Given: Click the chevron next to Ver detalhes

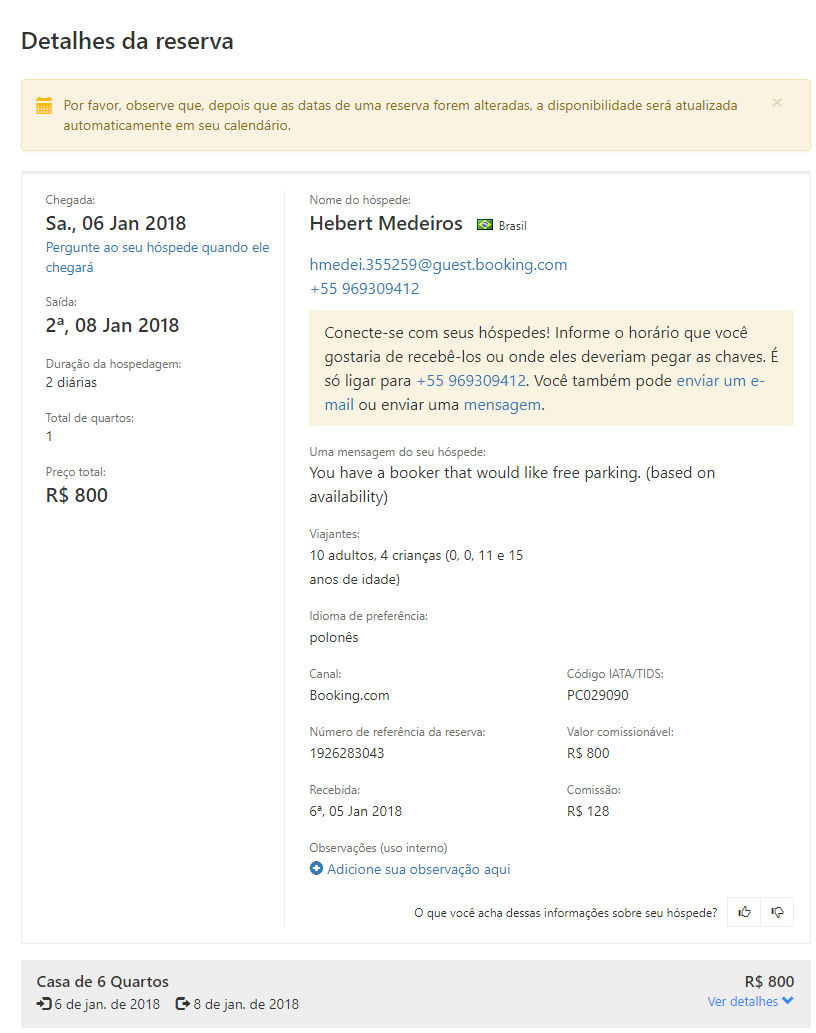Looking at the screenshot, I should click(x=788, y=1001).
